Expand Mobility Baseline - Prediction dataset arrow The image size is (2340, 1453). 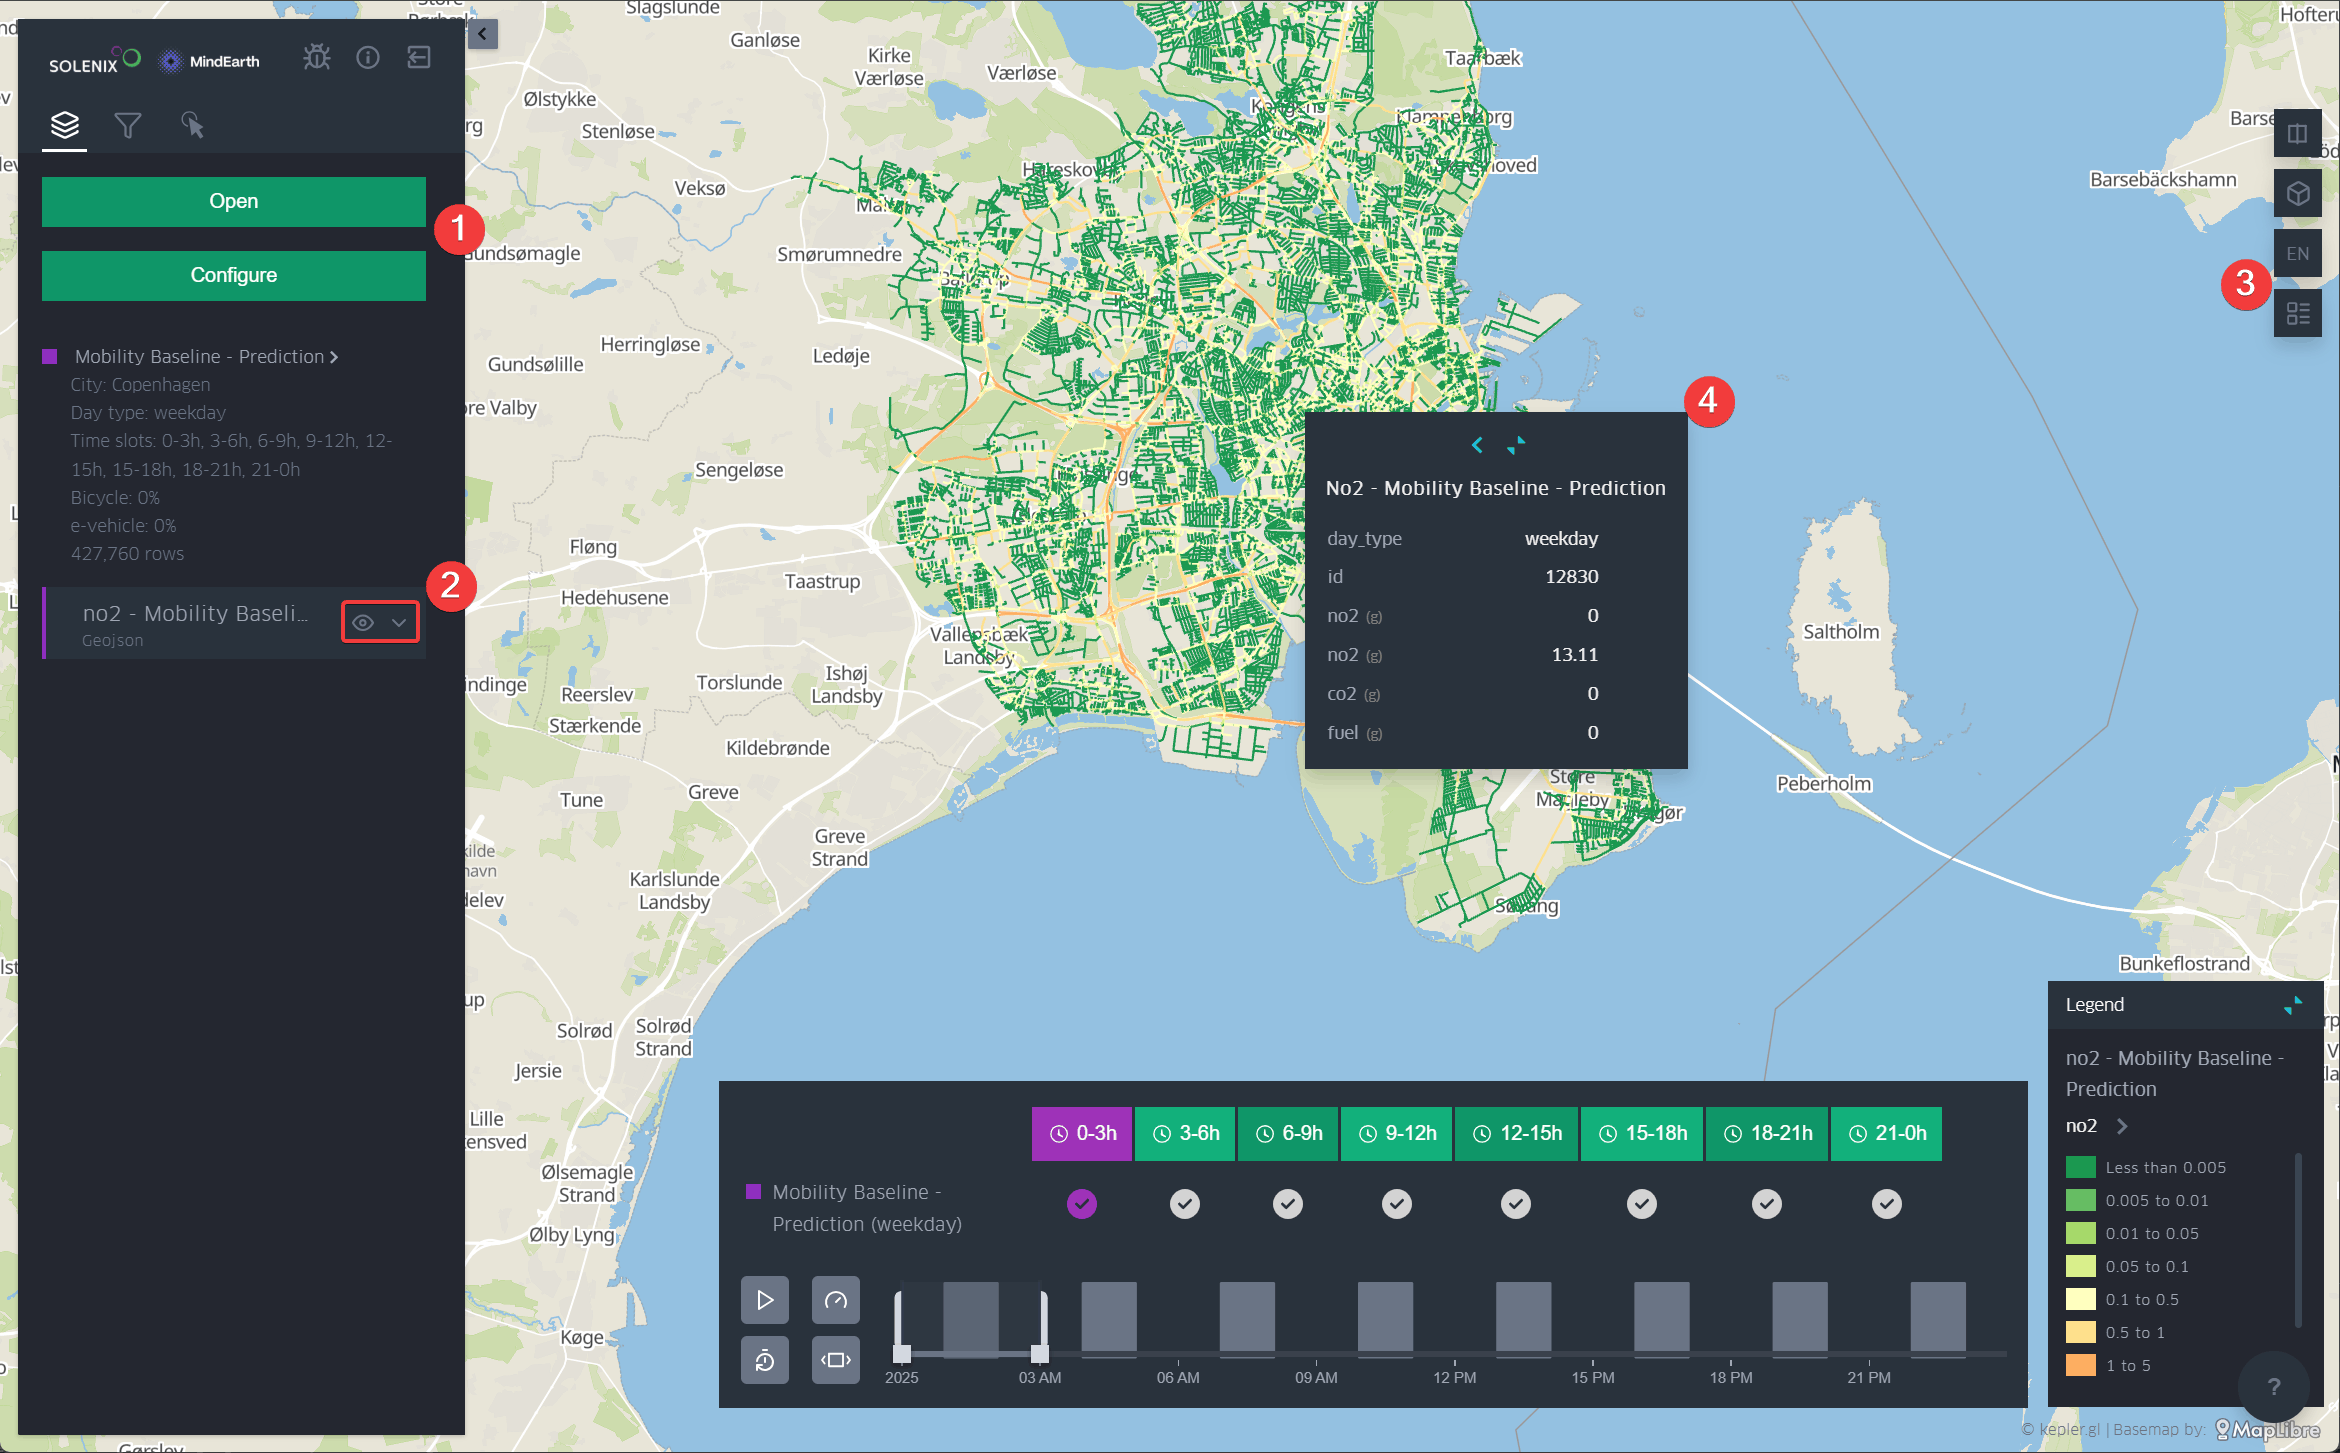click(334, 357)
